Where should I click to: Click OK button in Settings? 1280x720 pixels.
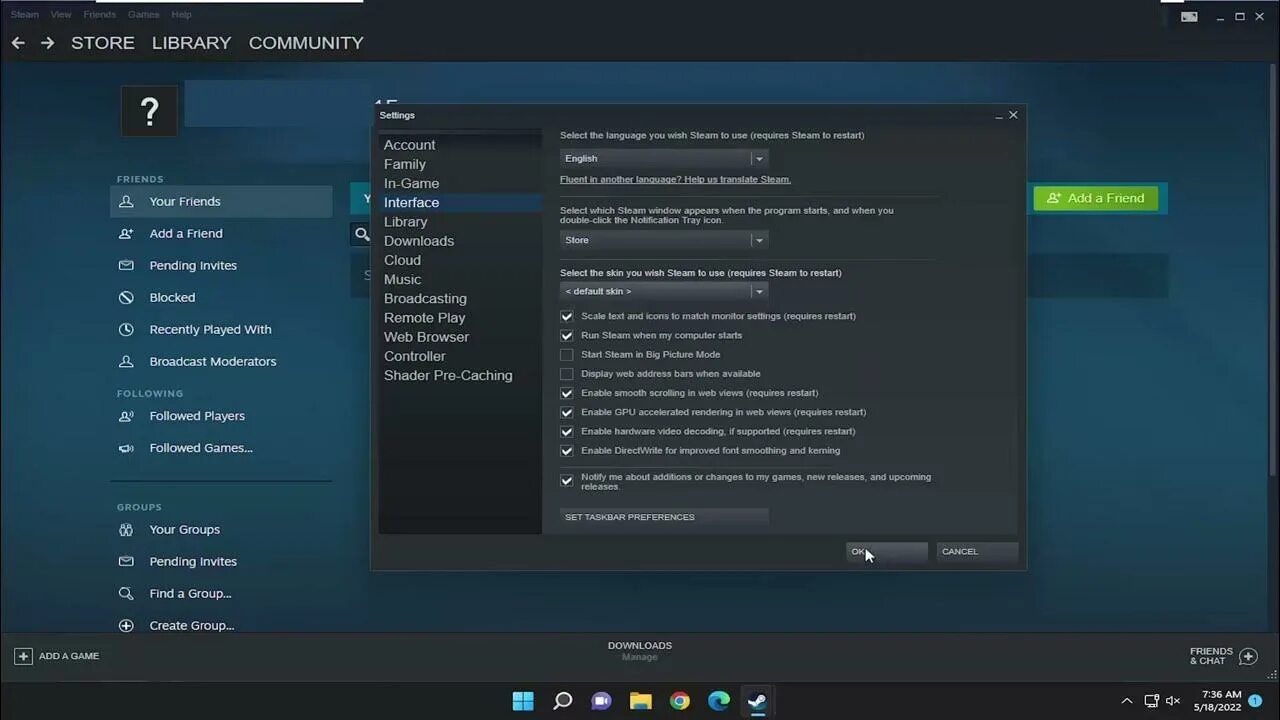(887, 551)
